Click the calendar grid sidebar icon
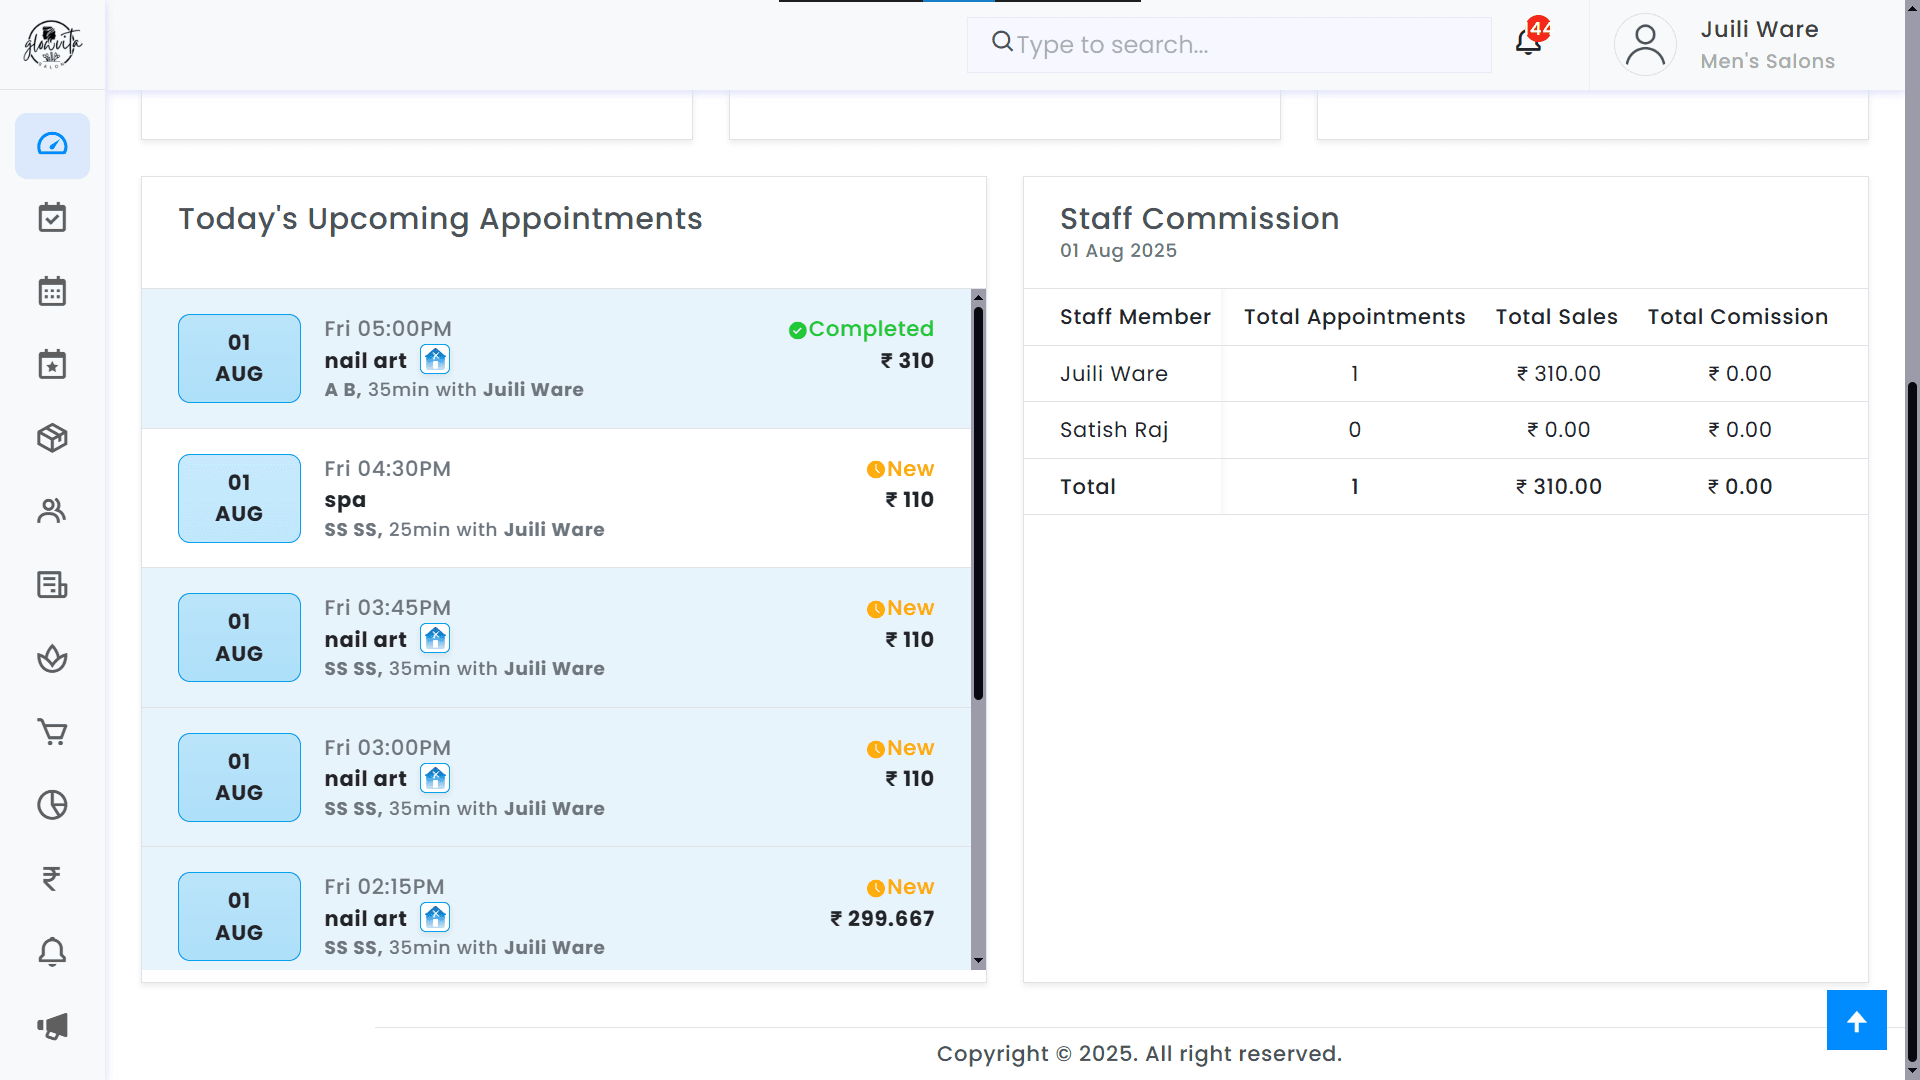 point(52,291)
